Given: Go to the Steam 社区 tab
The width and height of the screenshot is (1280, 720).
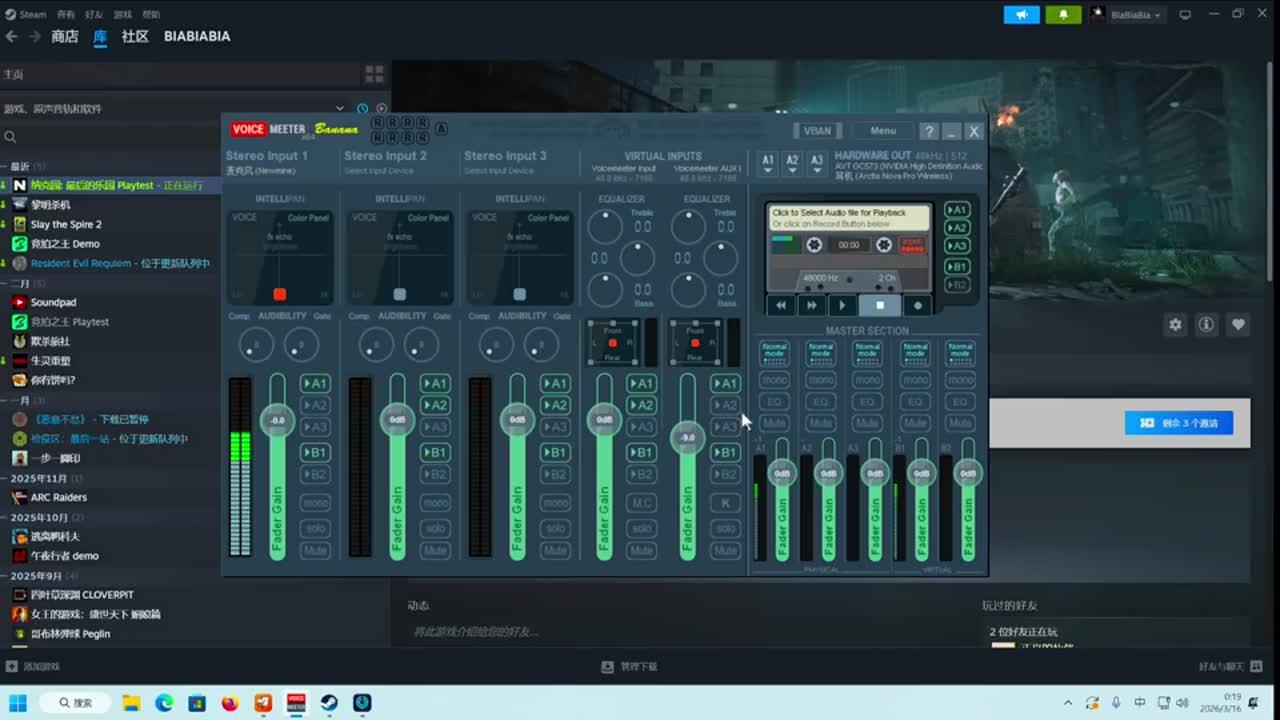Looking at the screenshot, I should (x=135, y=36).
